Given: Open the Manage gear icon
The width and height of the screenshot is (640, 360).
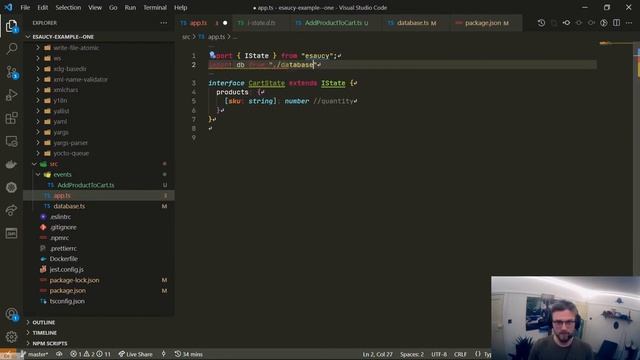Looking at the screenshot, I should pos(11,336).
